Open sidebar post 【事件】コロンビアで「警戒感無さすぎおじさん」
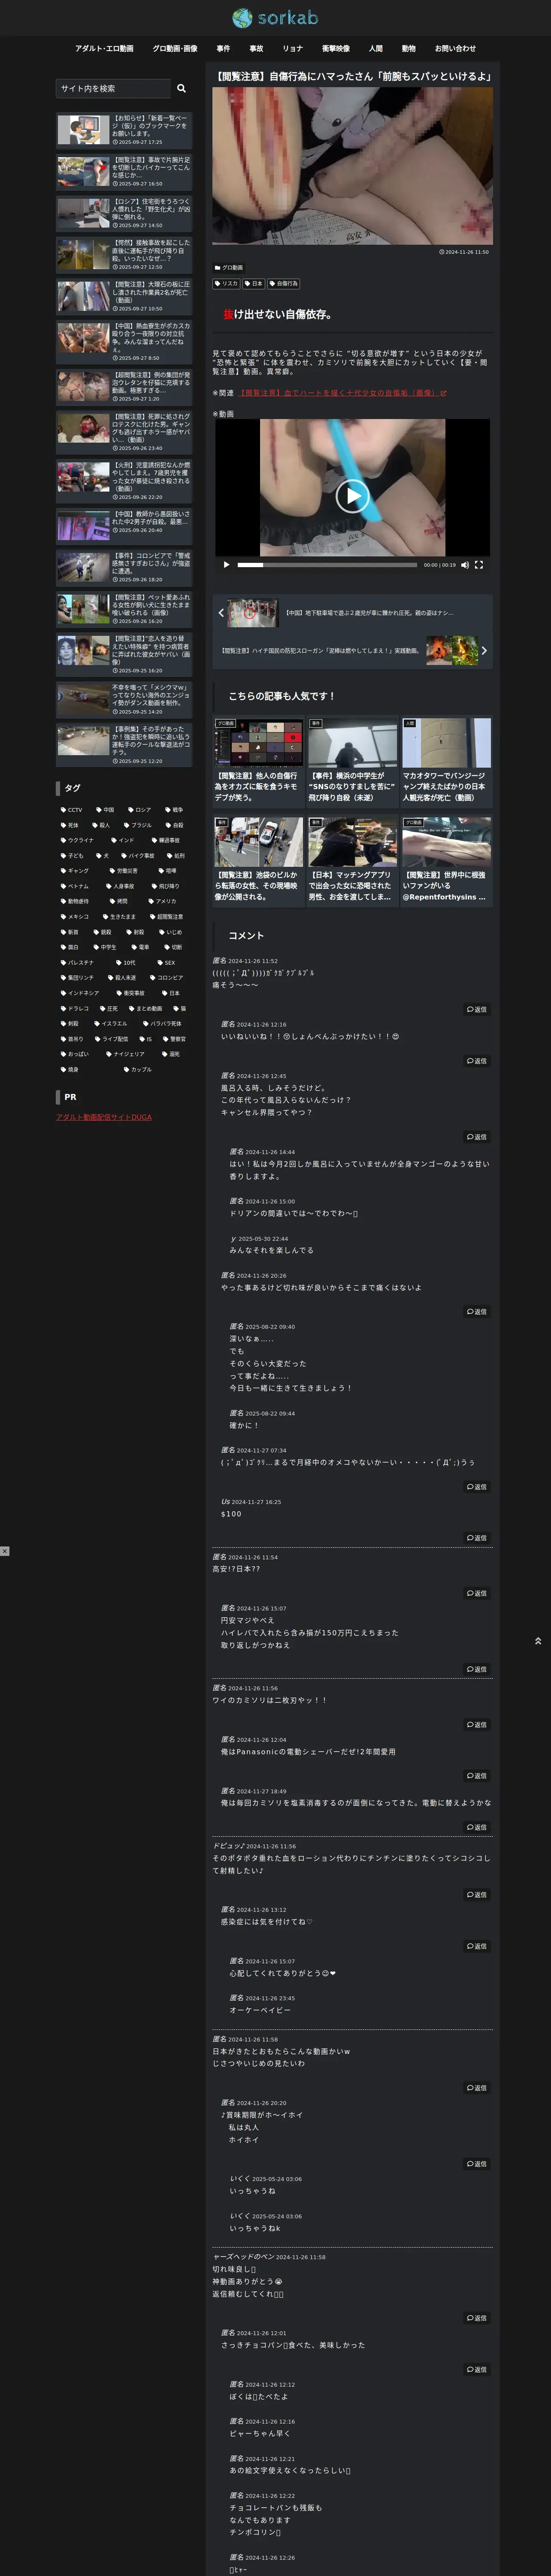The width and height of the screenshot is (551, 2576). [x=124, y=567]
